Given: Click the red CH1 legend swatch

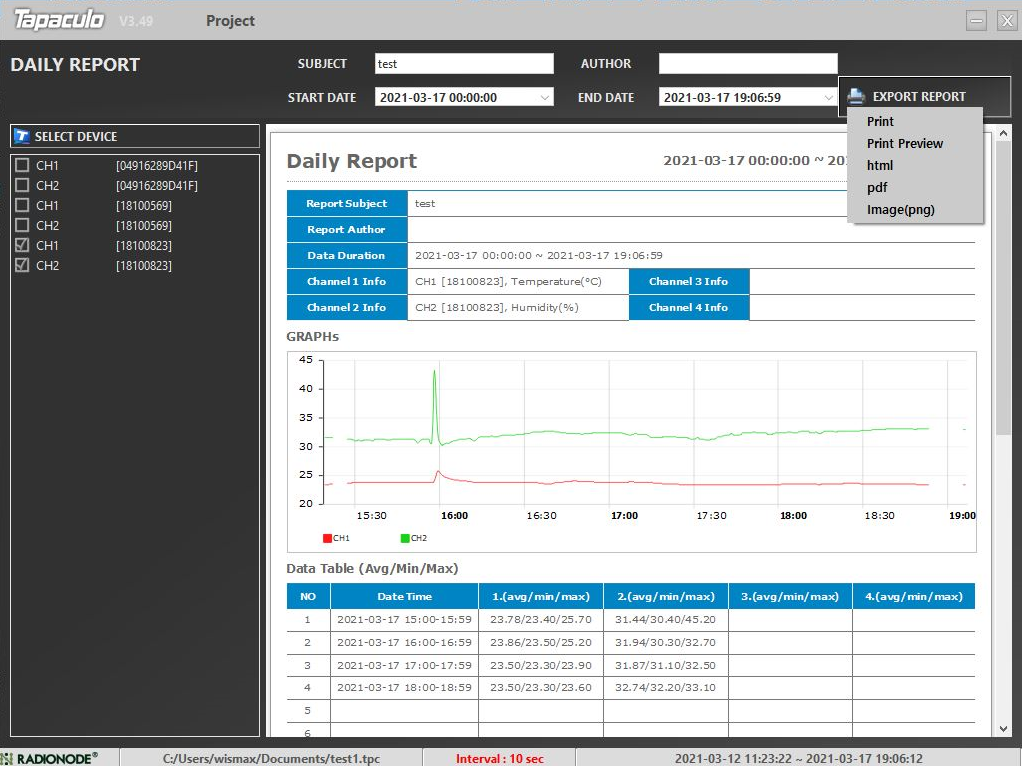Looking at the screenshot, I should pos(327,538).
